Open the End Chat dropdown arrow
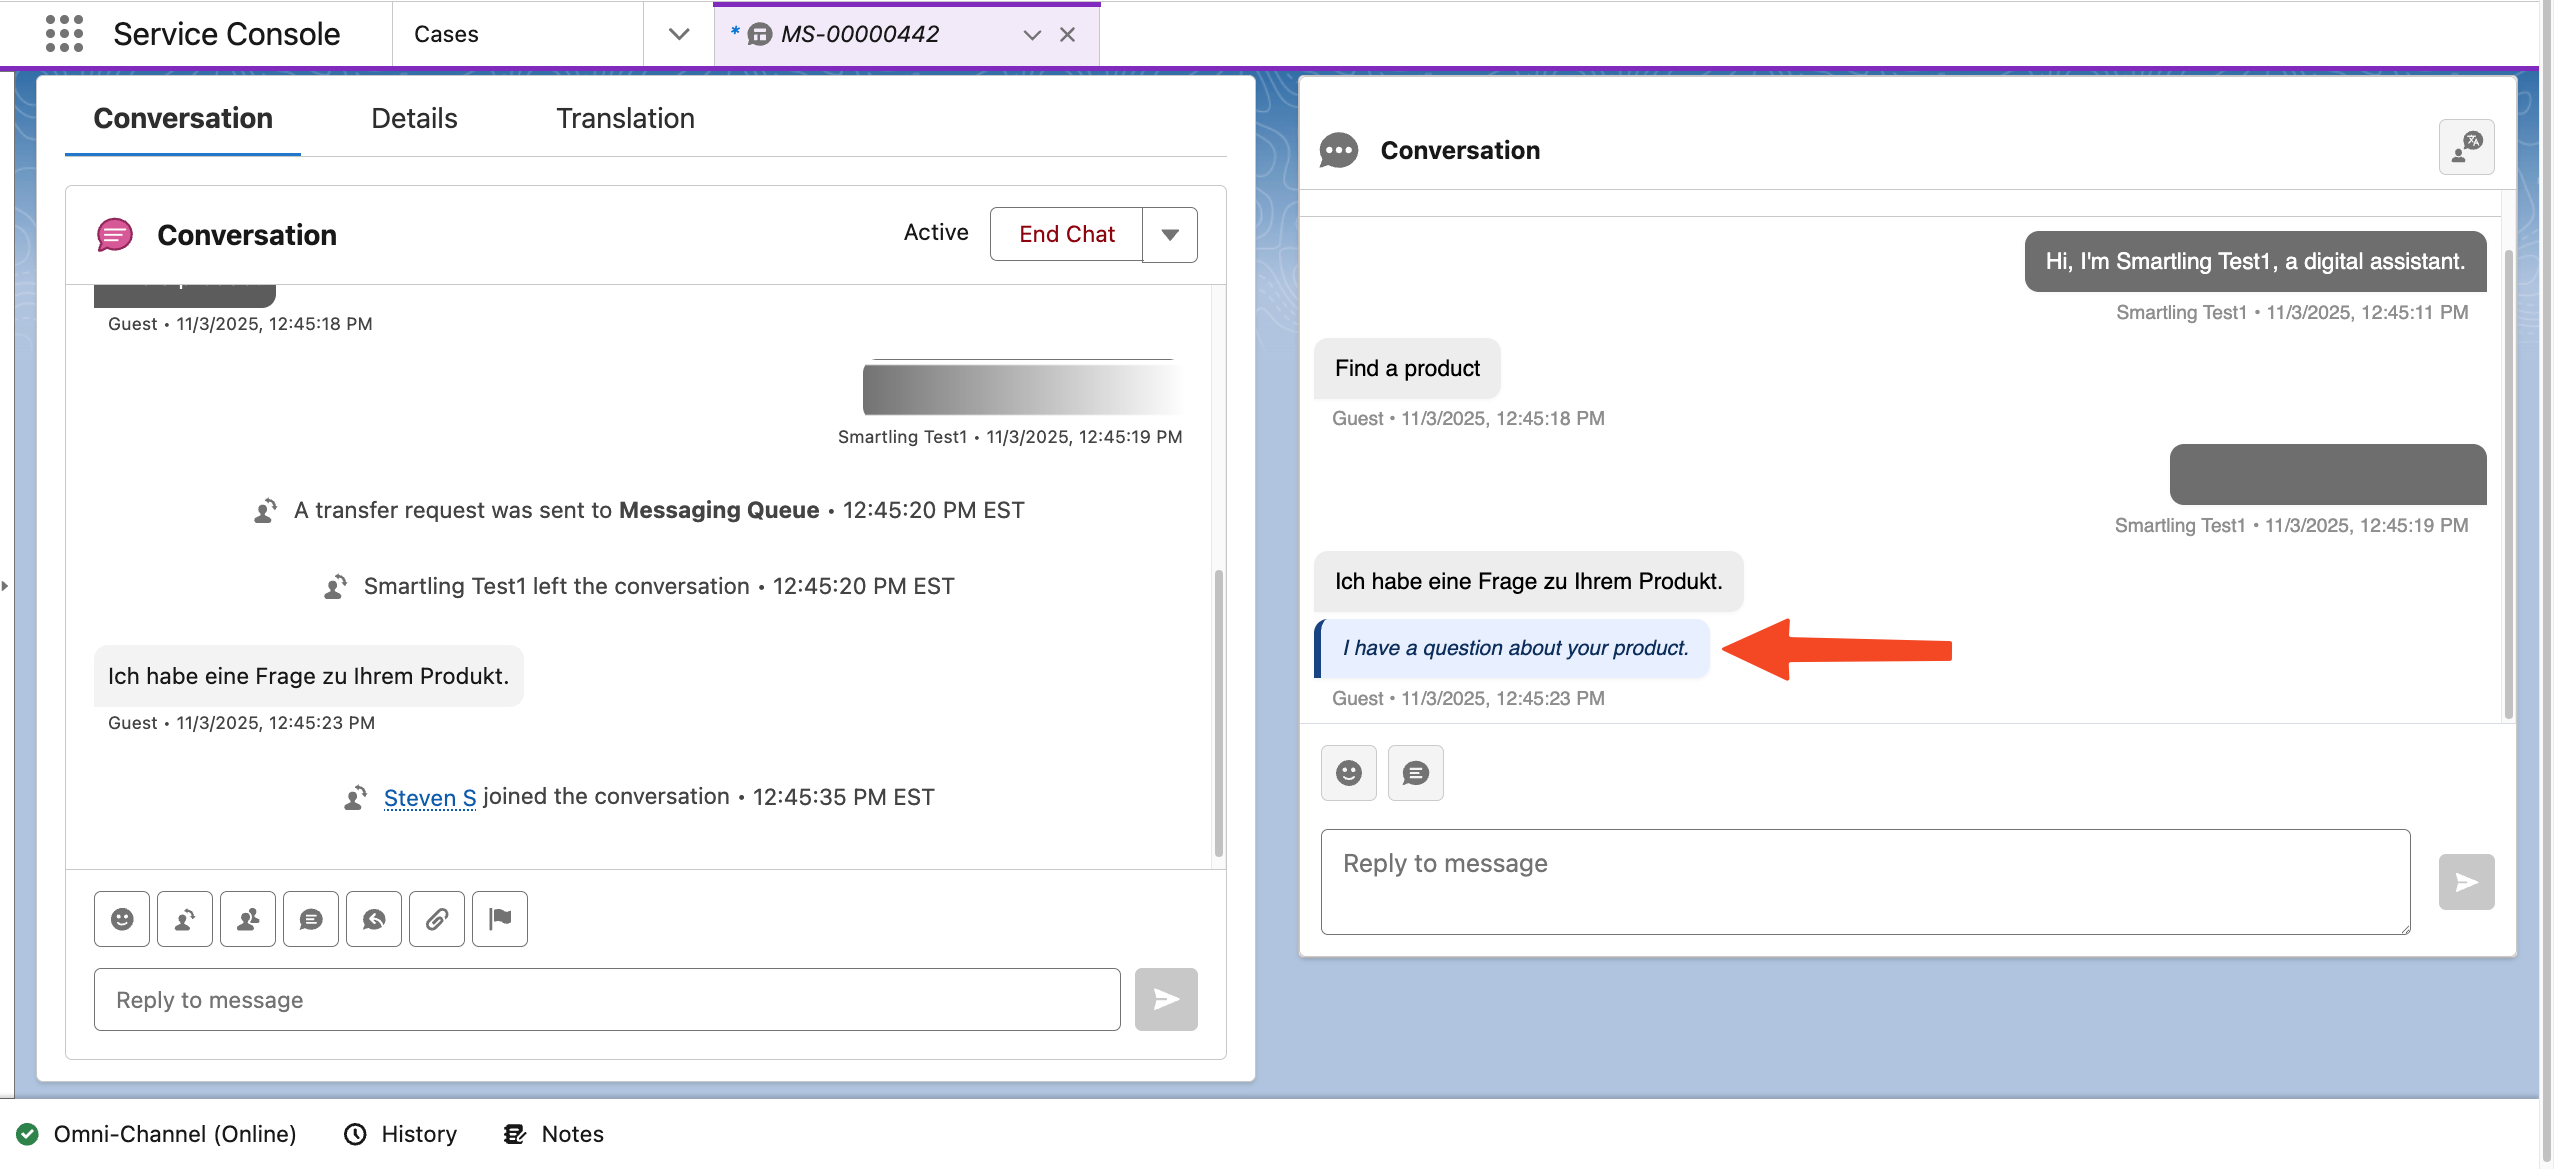This screenshot has height=1169, width=2554. [1168, 233]
